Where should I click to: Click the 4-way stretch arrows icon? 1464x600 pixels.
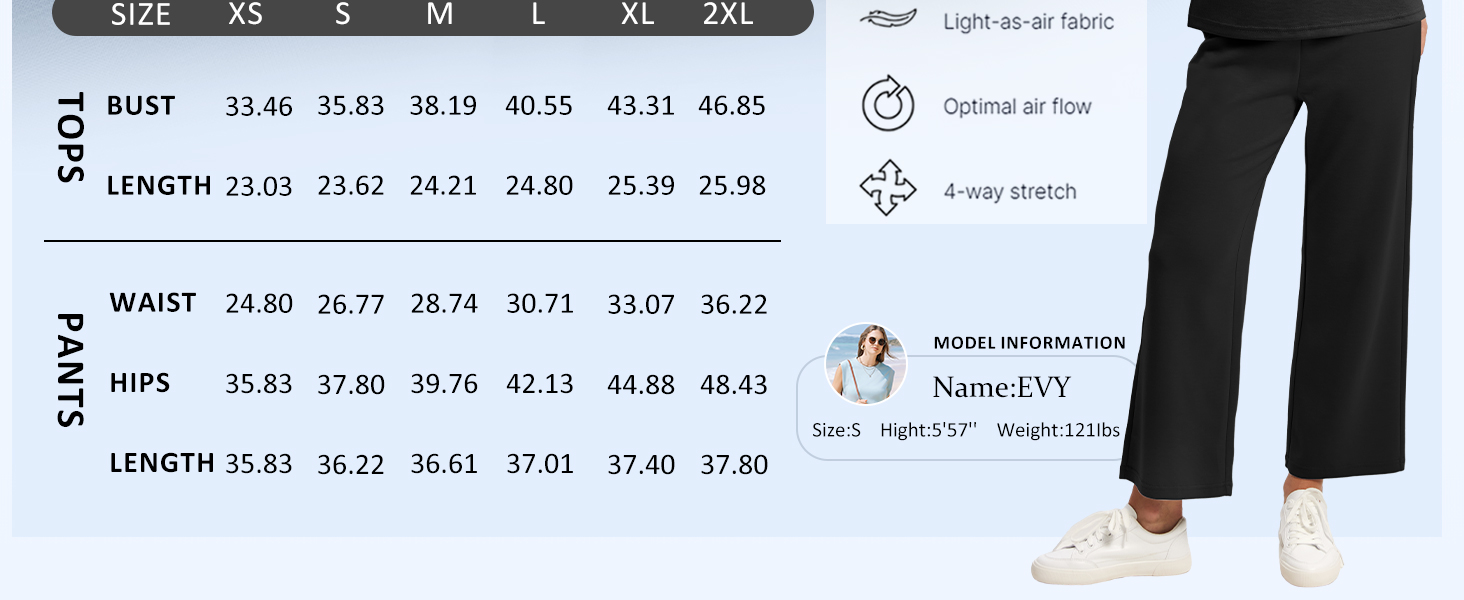tap(888, 187)
